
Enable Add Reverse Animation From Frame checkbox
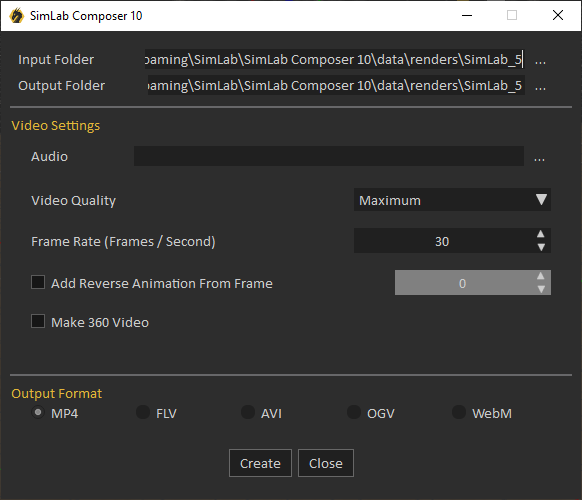click(x=38, y=282)
